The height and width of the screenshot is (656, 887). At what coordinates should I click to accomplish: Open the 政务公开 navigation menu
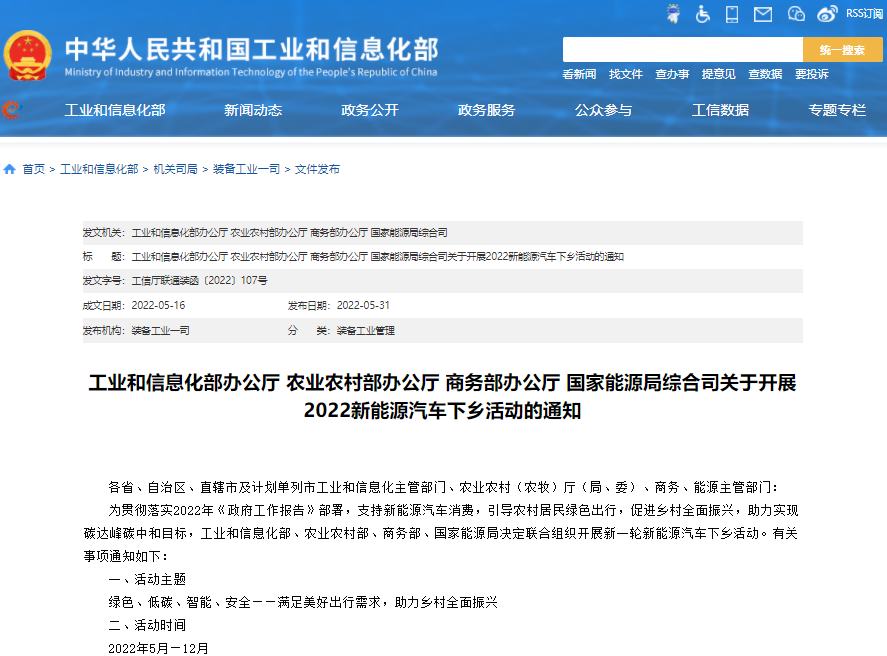[370, 111]
